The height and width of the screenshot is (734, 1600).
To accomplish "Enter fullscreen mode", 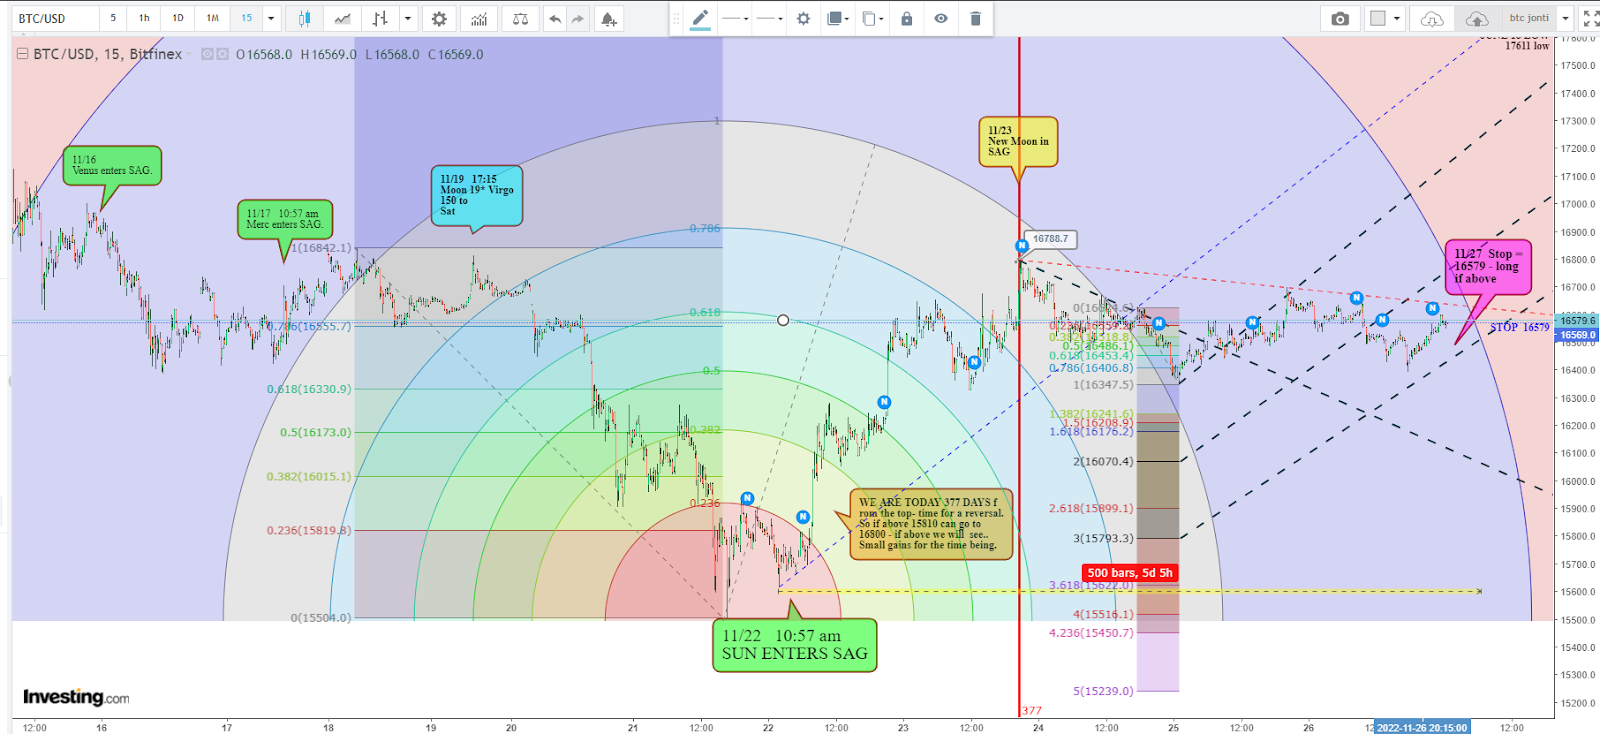I will point(1590,18).
